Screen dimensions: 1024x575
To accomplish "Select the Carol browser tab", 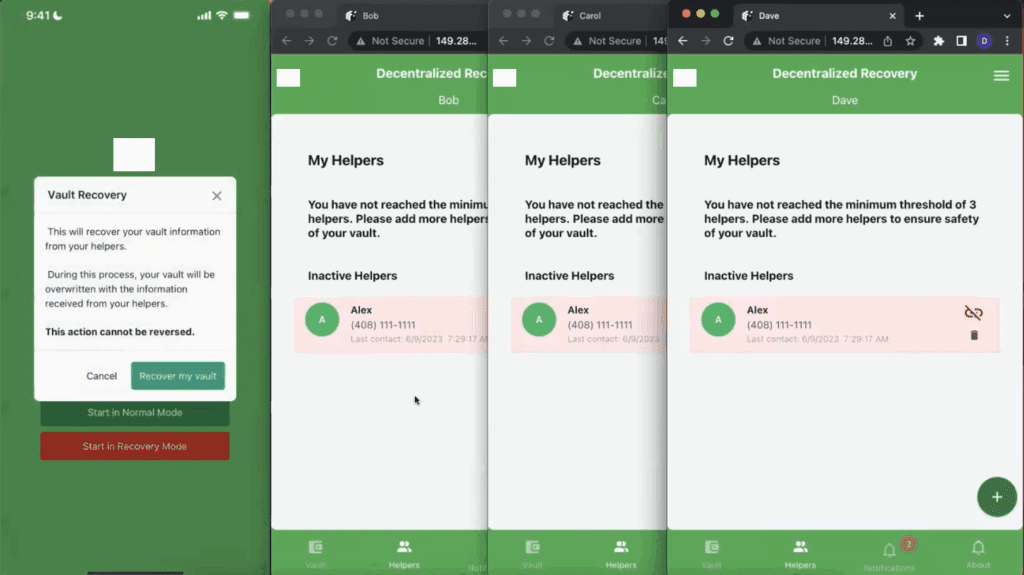I will click(x=600, y=16).
